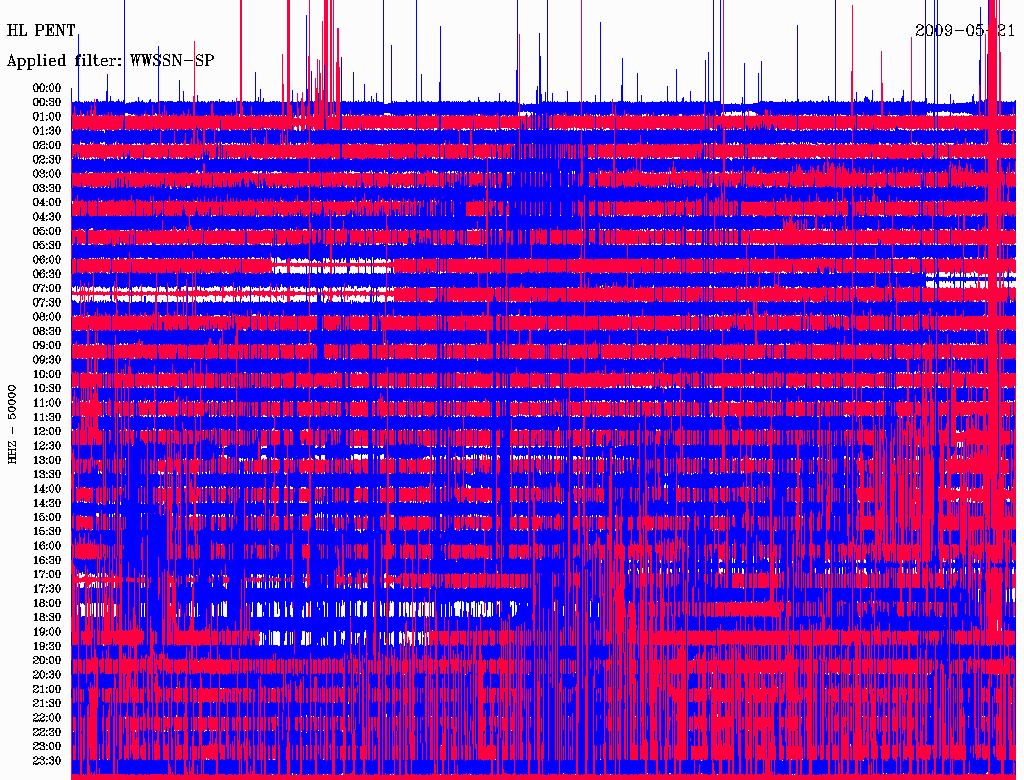
Task: Click the 03:30 time label
Action: click(47, 188)
